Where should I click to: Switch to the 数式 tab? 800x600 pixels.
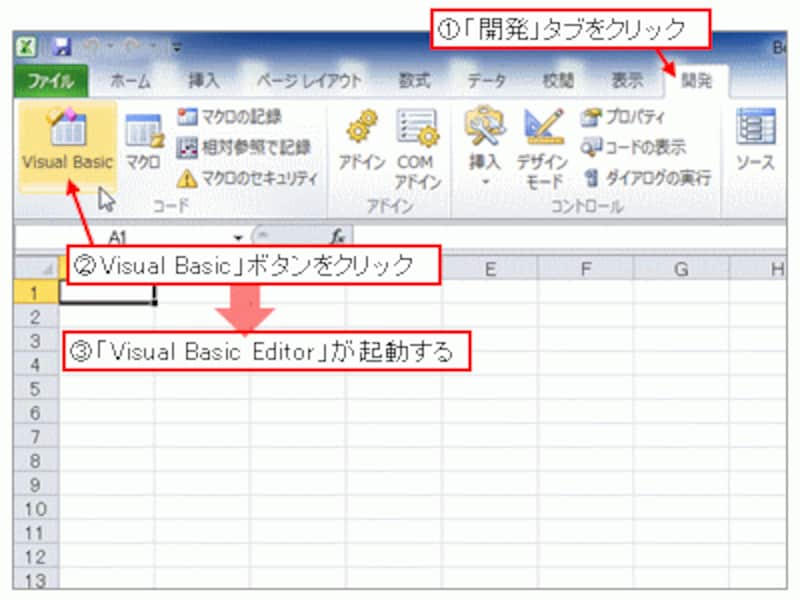coord(414,81)
